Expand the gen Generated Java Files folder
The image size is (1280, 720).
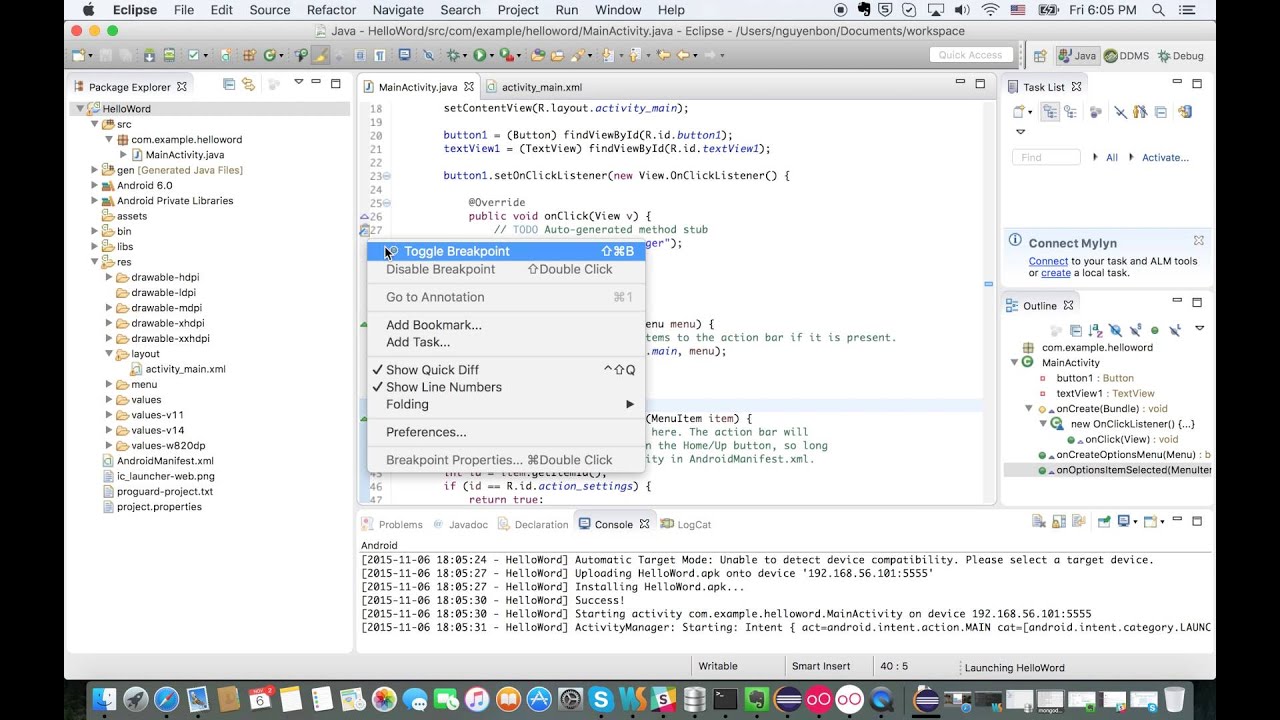click(x=94, y=170)
